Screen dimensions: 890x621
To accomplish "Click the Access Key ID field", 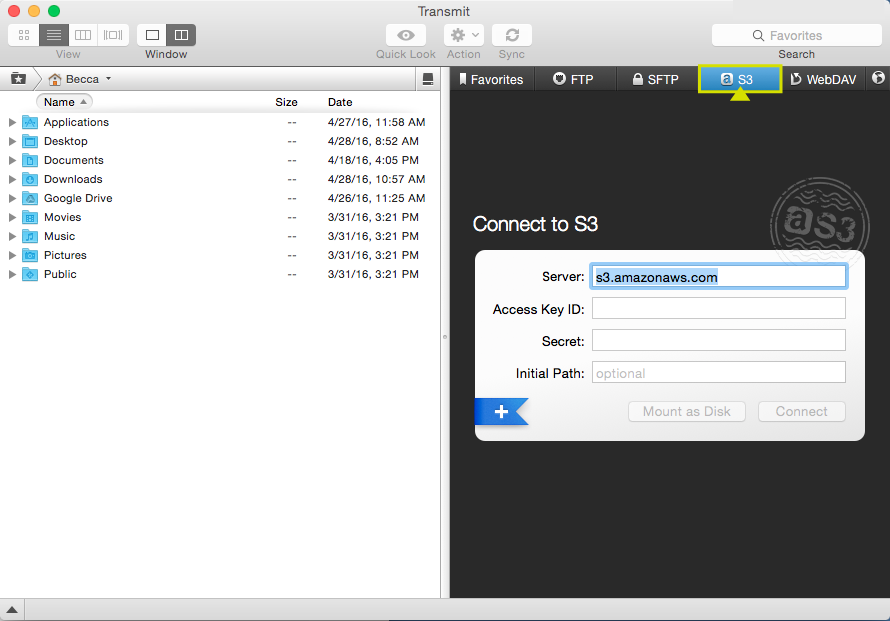I will [x=719, y=309].
